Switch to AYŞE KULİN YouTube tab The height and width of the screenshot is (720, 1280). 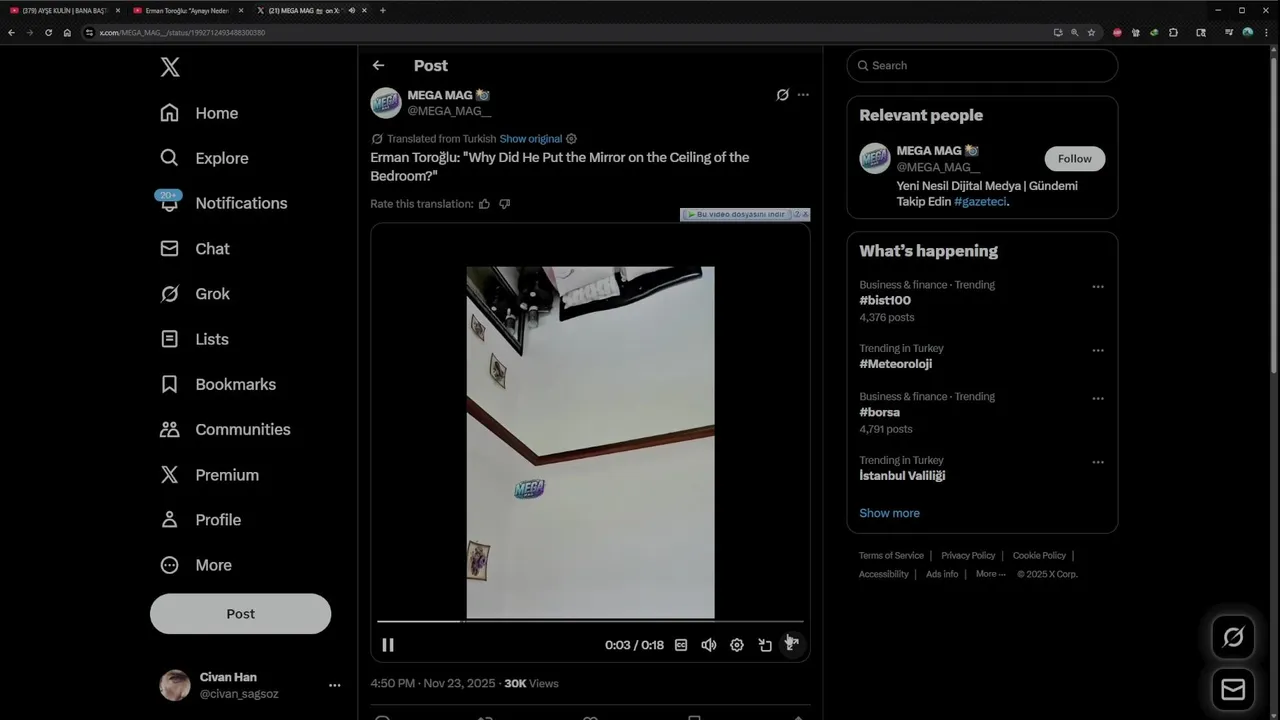(x=64, y=10)
